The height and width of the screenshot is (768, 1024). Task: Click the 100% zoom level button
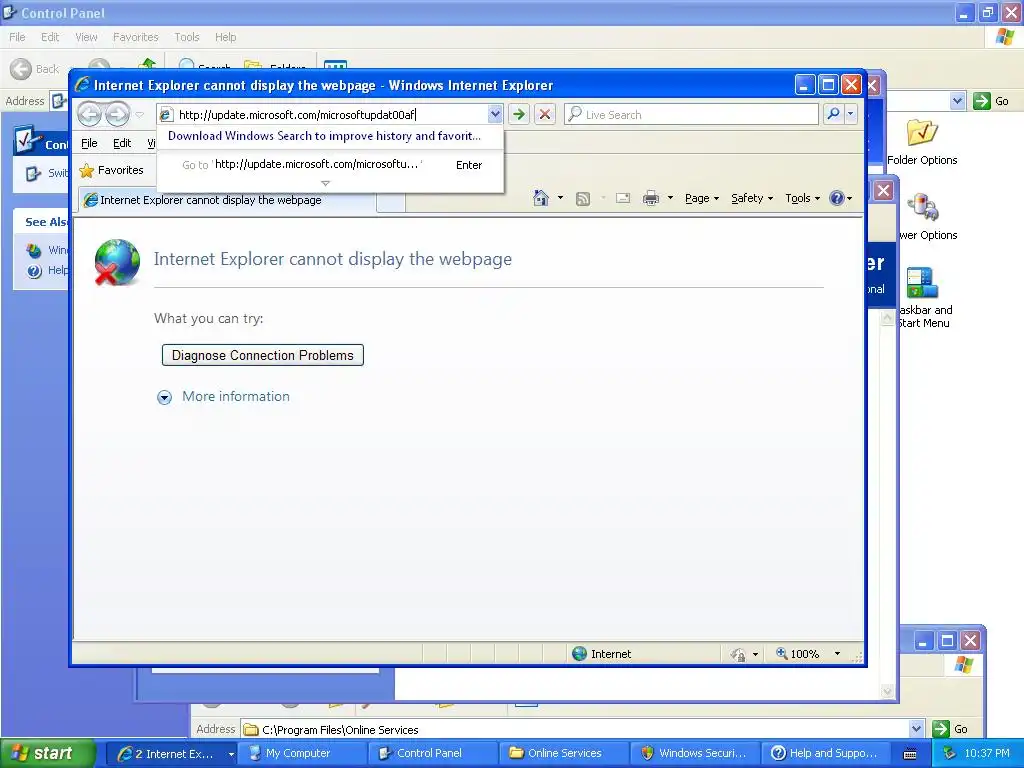tap(797, 654)
